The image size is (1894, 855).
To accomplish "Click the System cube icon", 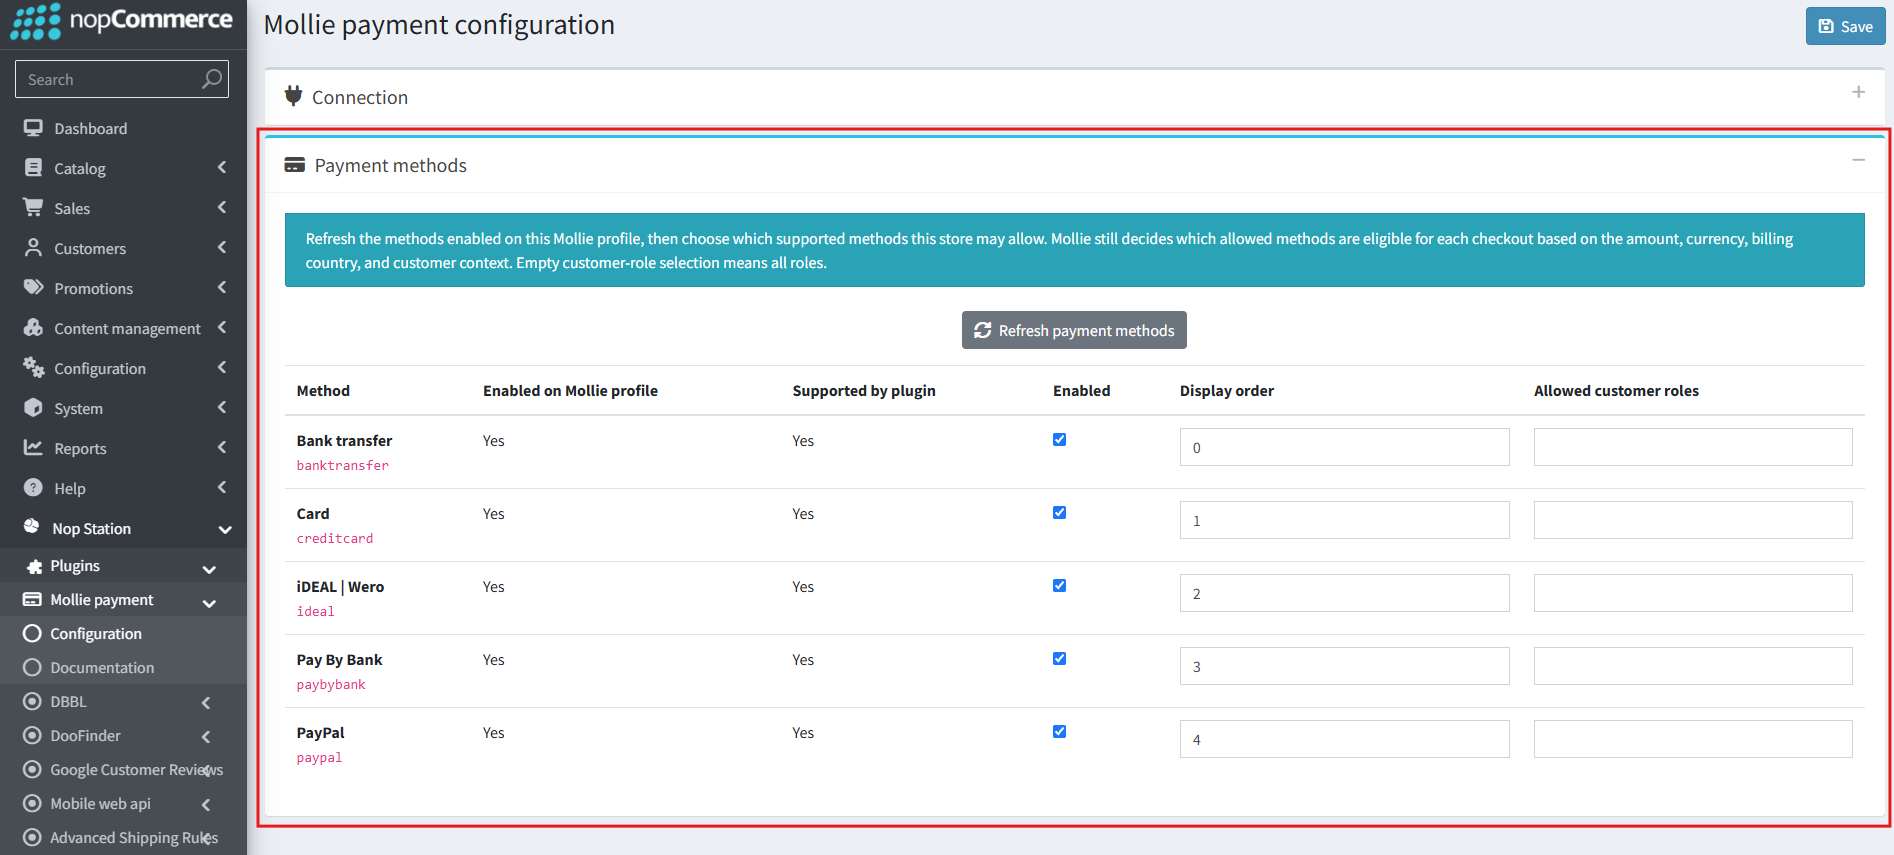I will click(34, 407).
